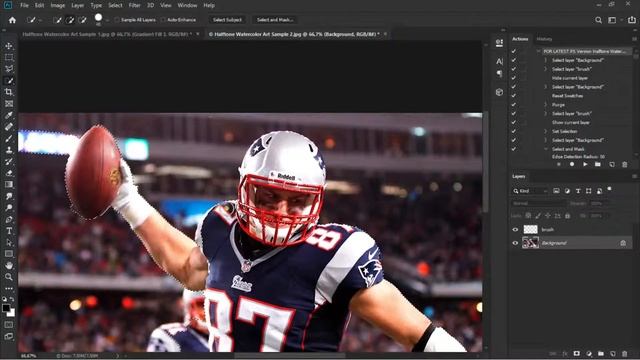Screen dimensions: 640x360
Task: Open the Image menu
Action: click(x=58, y=5)
